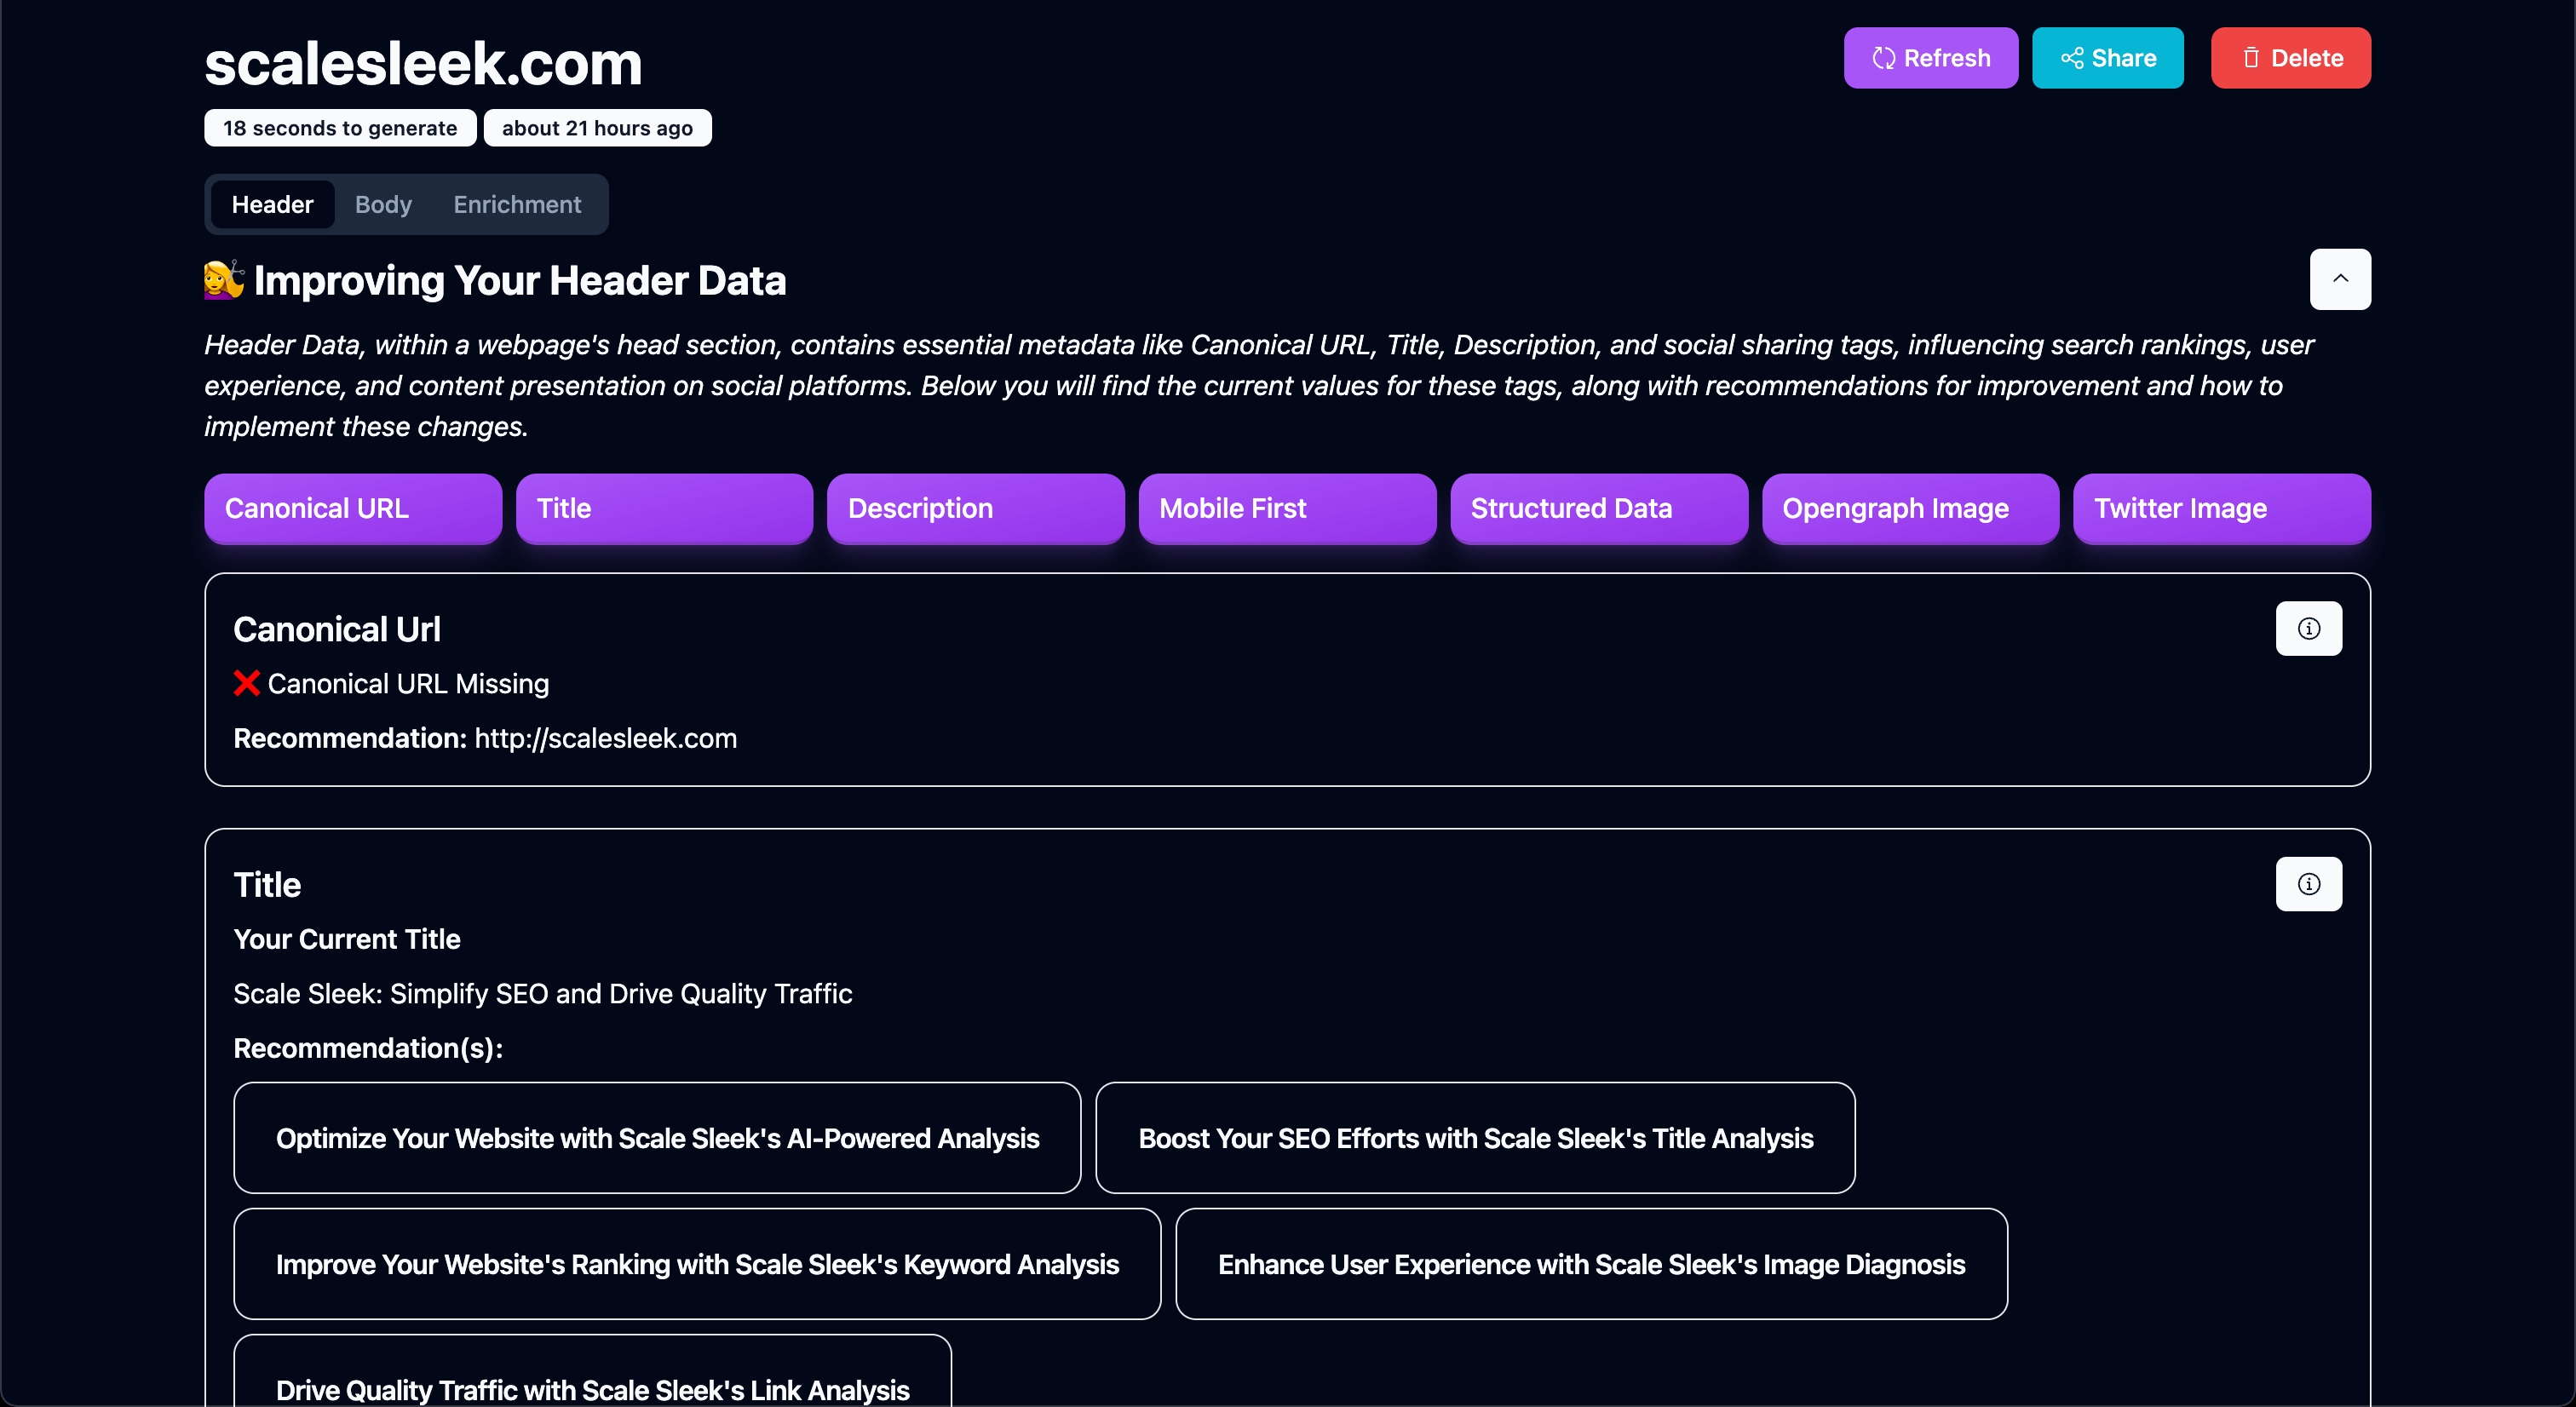
Task: Show info for Canonical Url card
Action: click(2308, 629)
